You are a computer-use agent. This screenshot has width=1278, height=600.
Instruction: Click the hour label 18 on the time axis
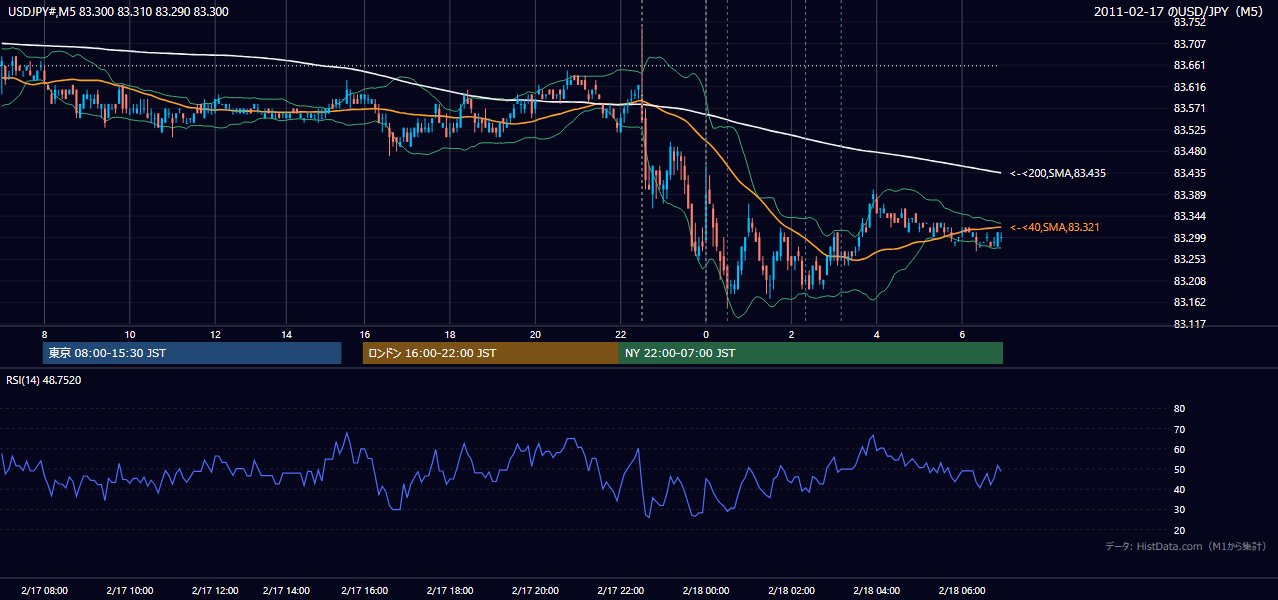[450, 334]
